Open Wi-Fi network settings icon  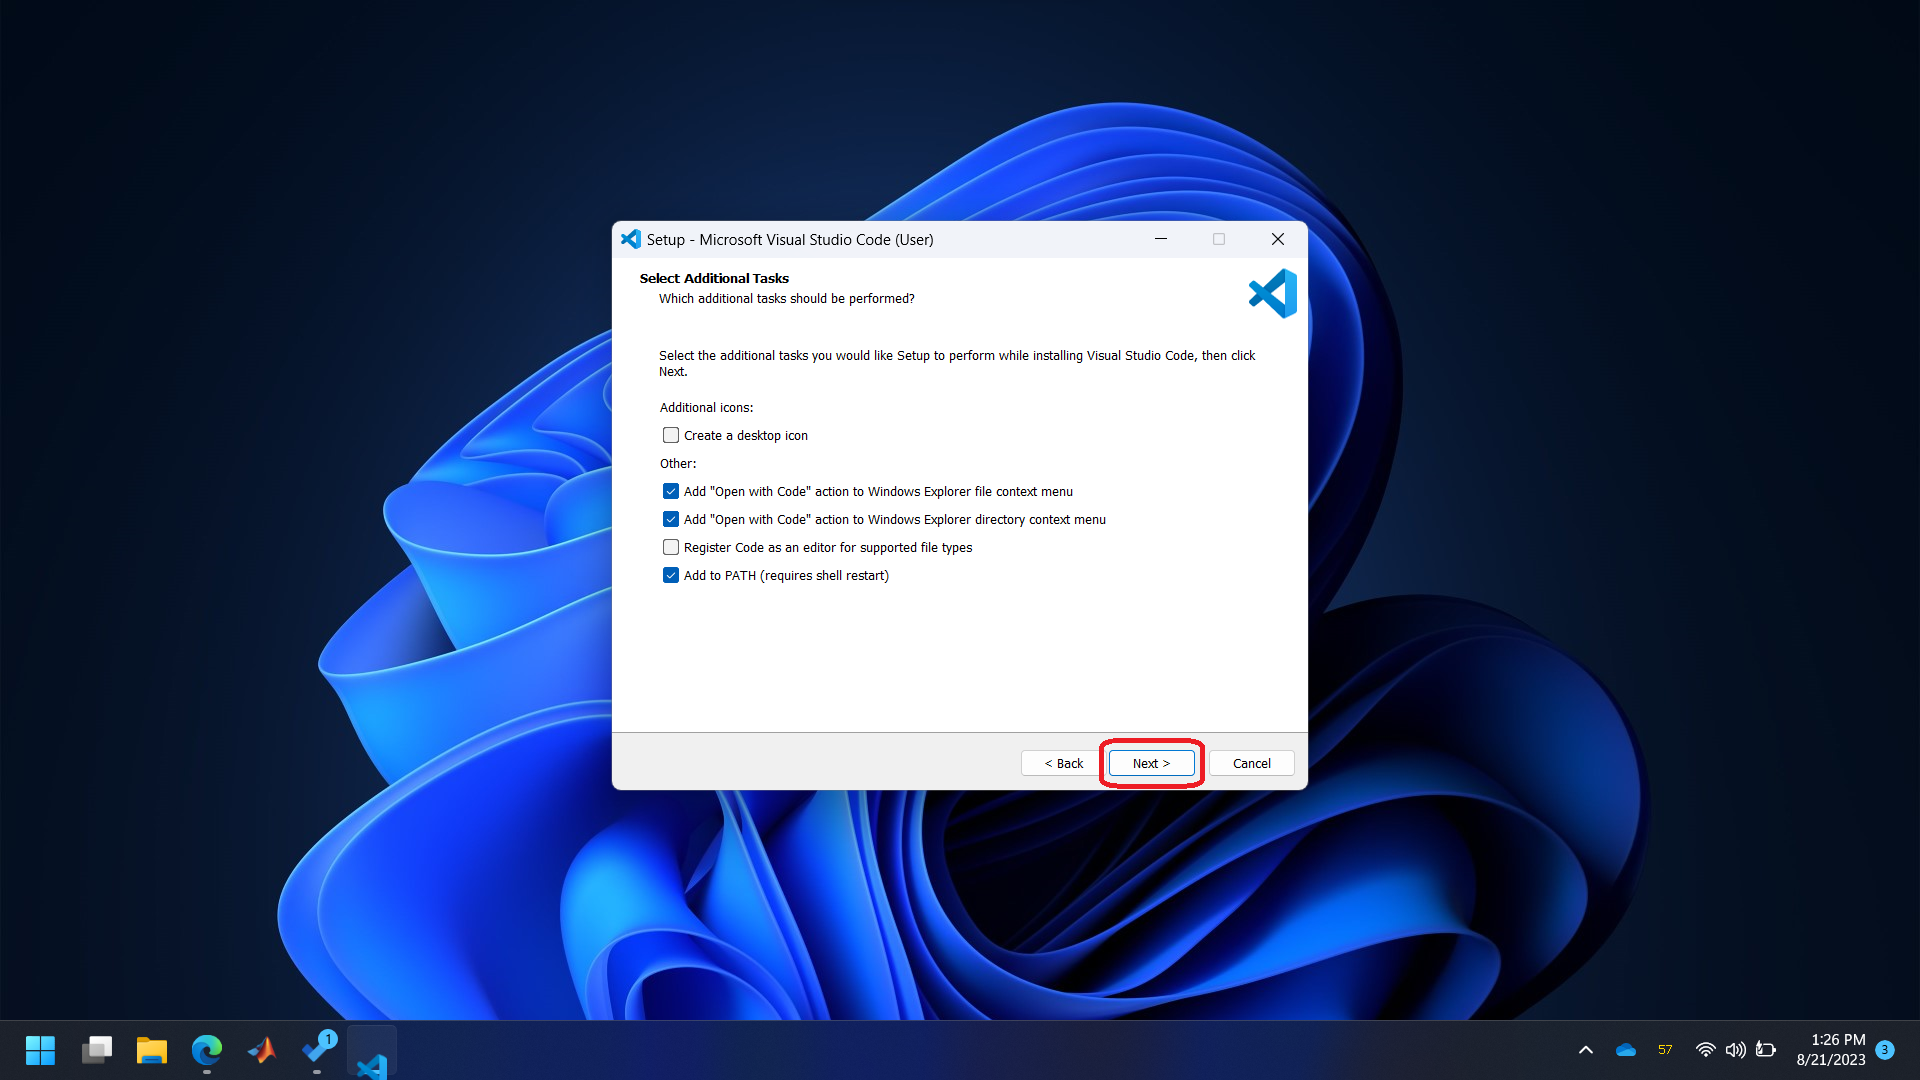(x=1705, y=1050)
